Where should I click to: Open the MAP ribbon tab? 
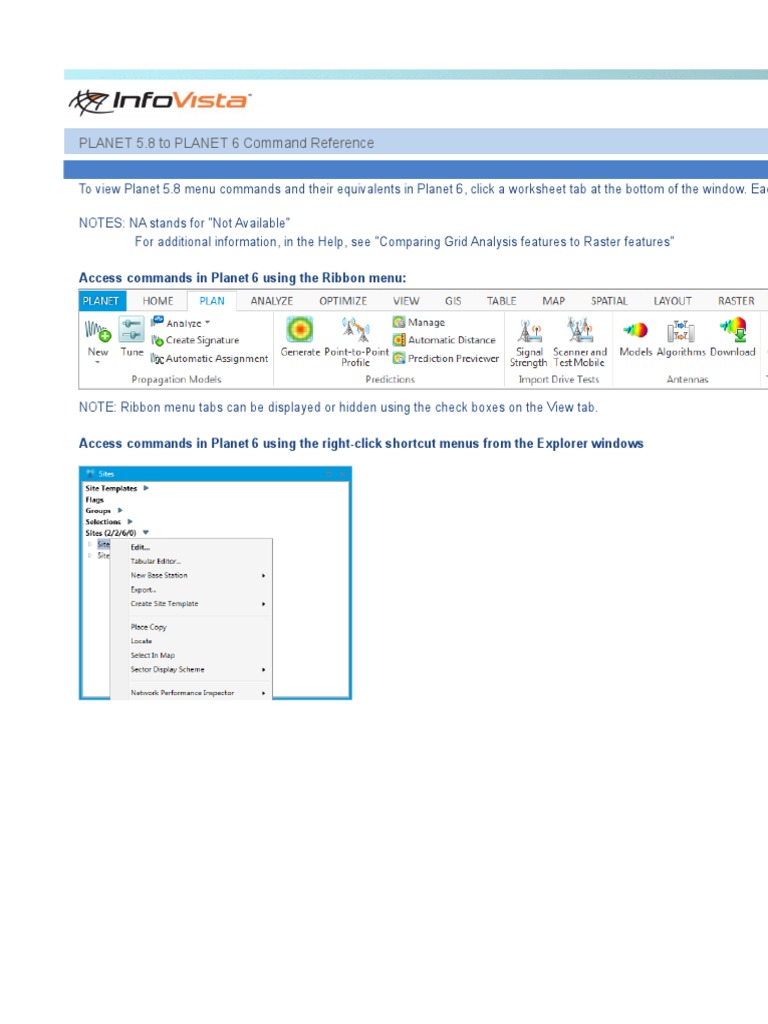pos(553,300)
